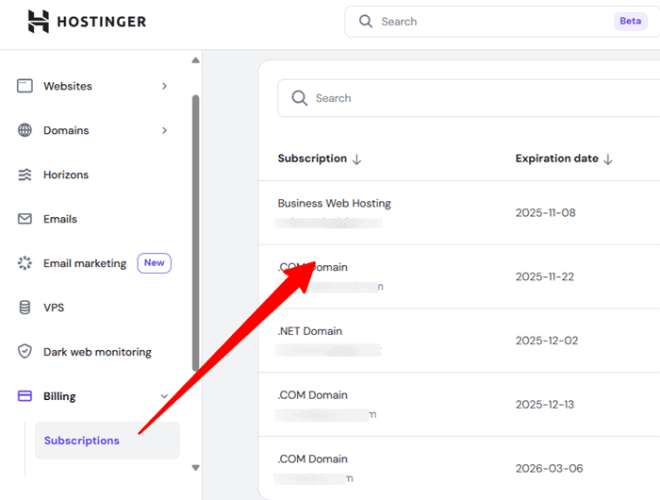Select the Subscriptions submenu item
This screenshot has width=660, height=500.
click(107, 440)
